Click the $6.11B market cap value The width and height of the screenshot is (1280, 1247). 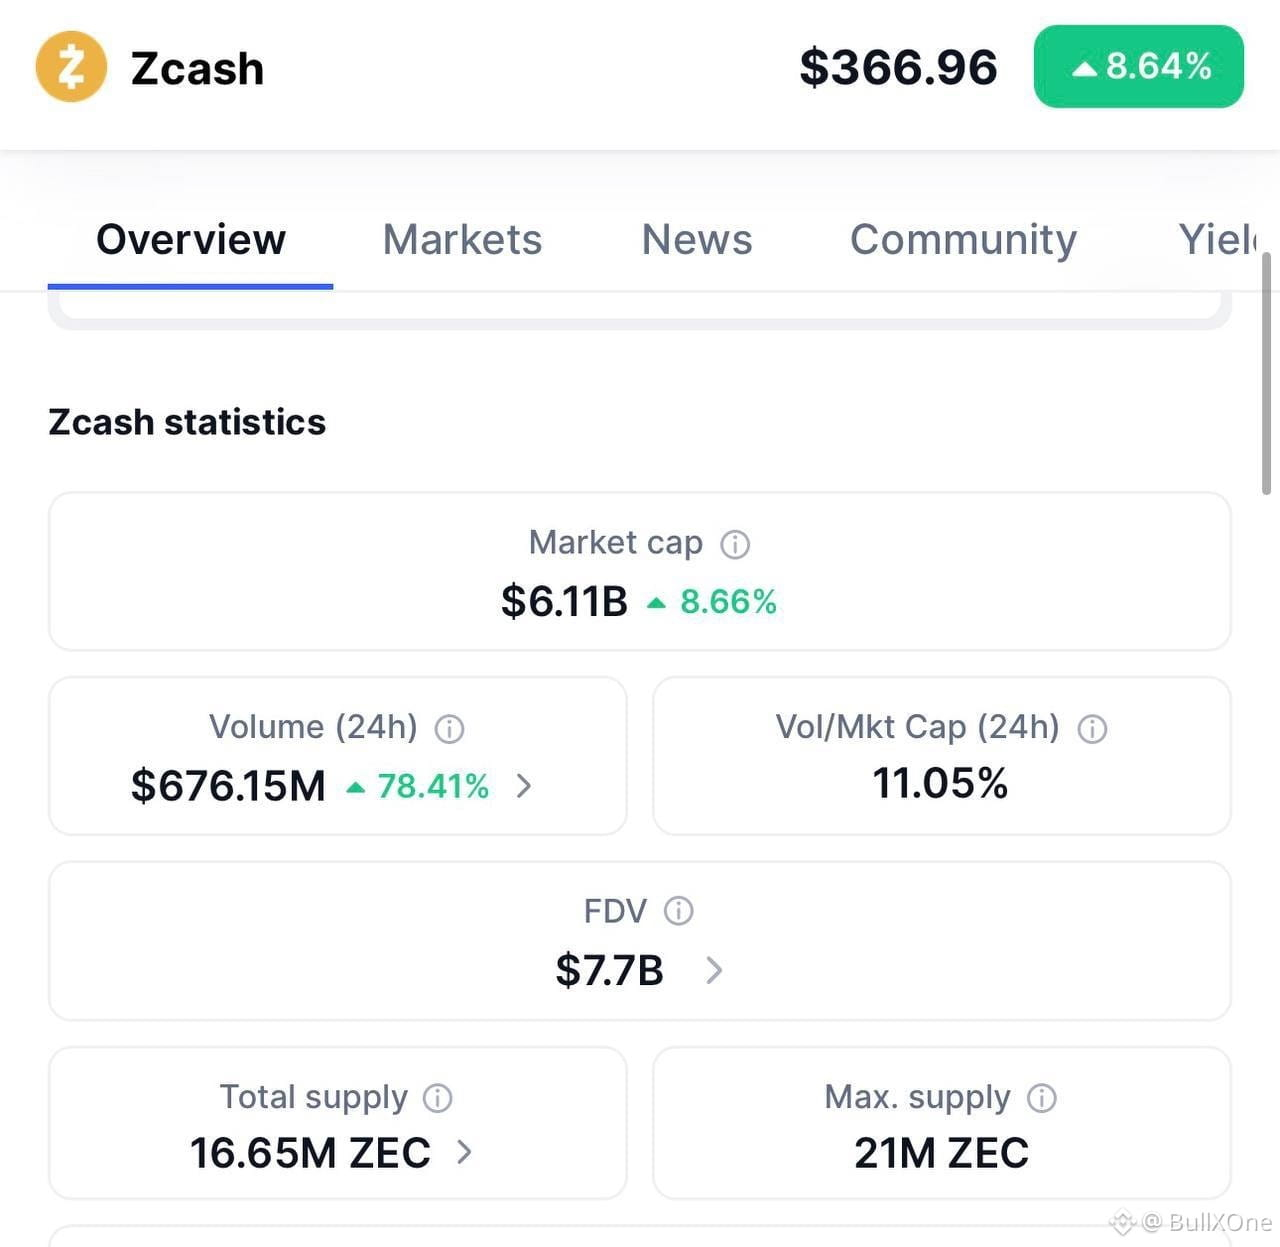564,602
